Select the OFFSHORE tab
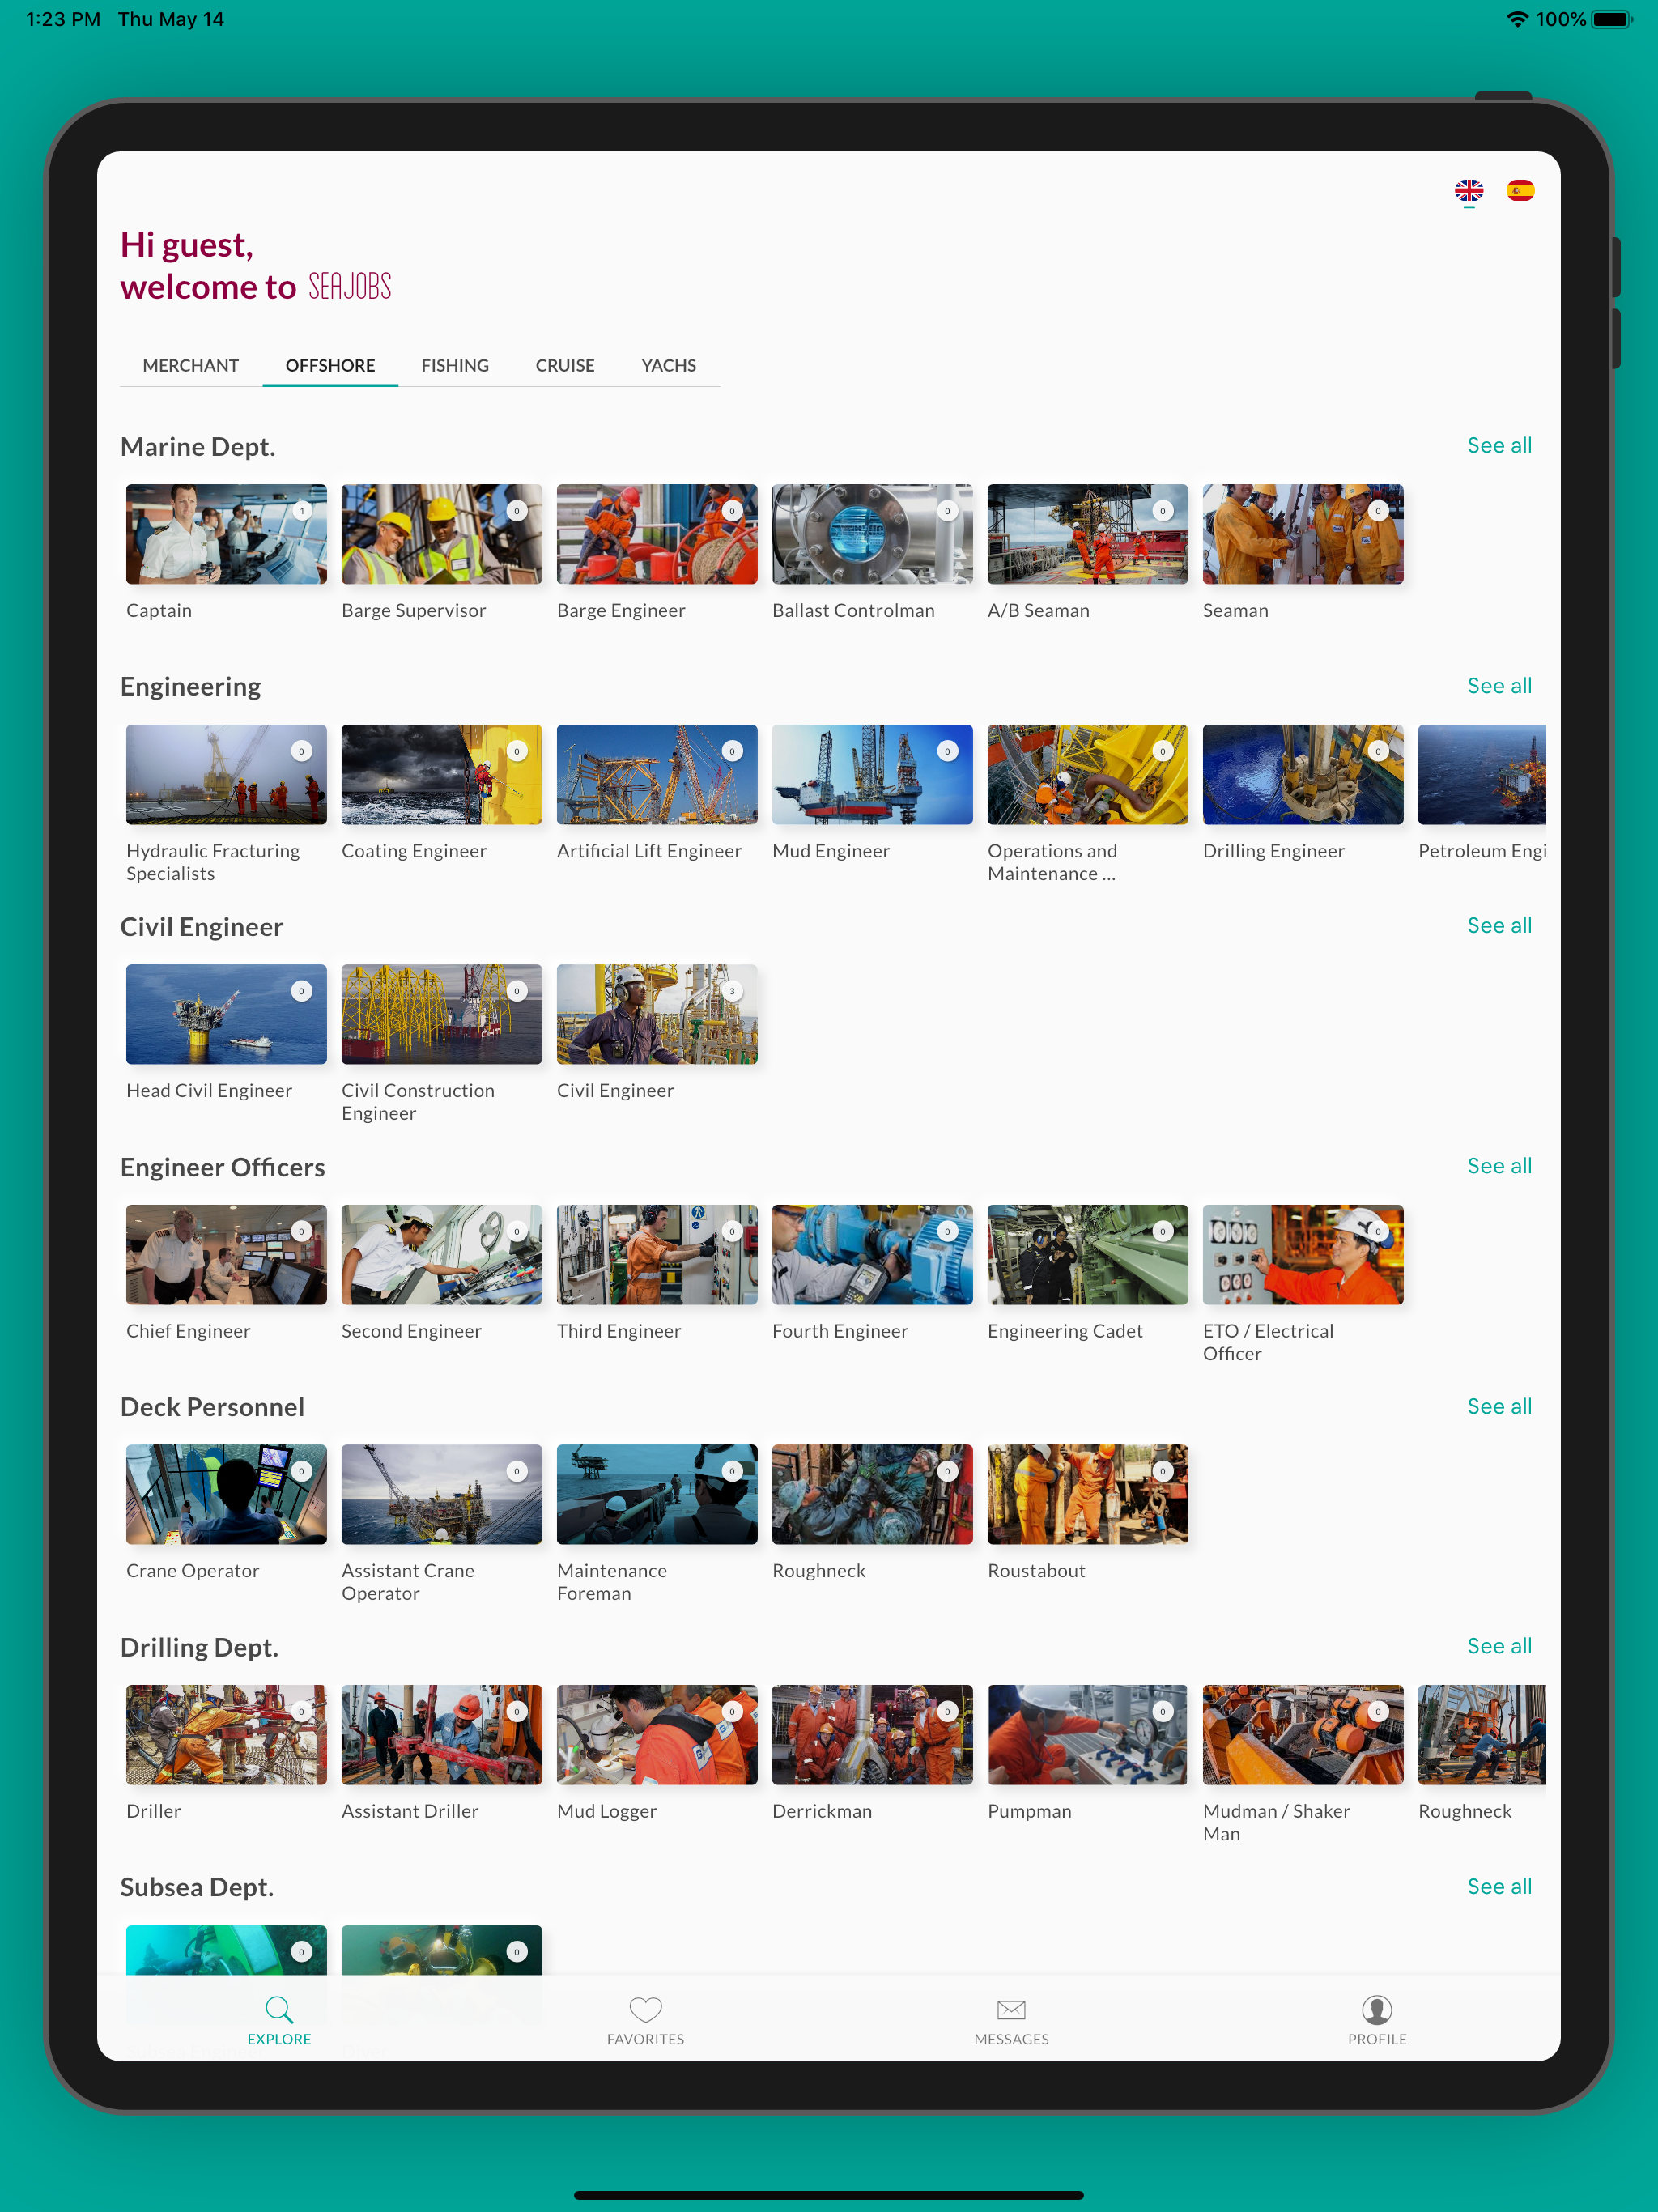 pos(330,365)
